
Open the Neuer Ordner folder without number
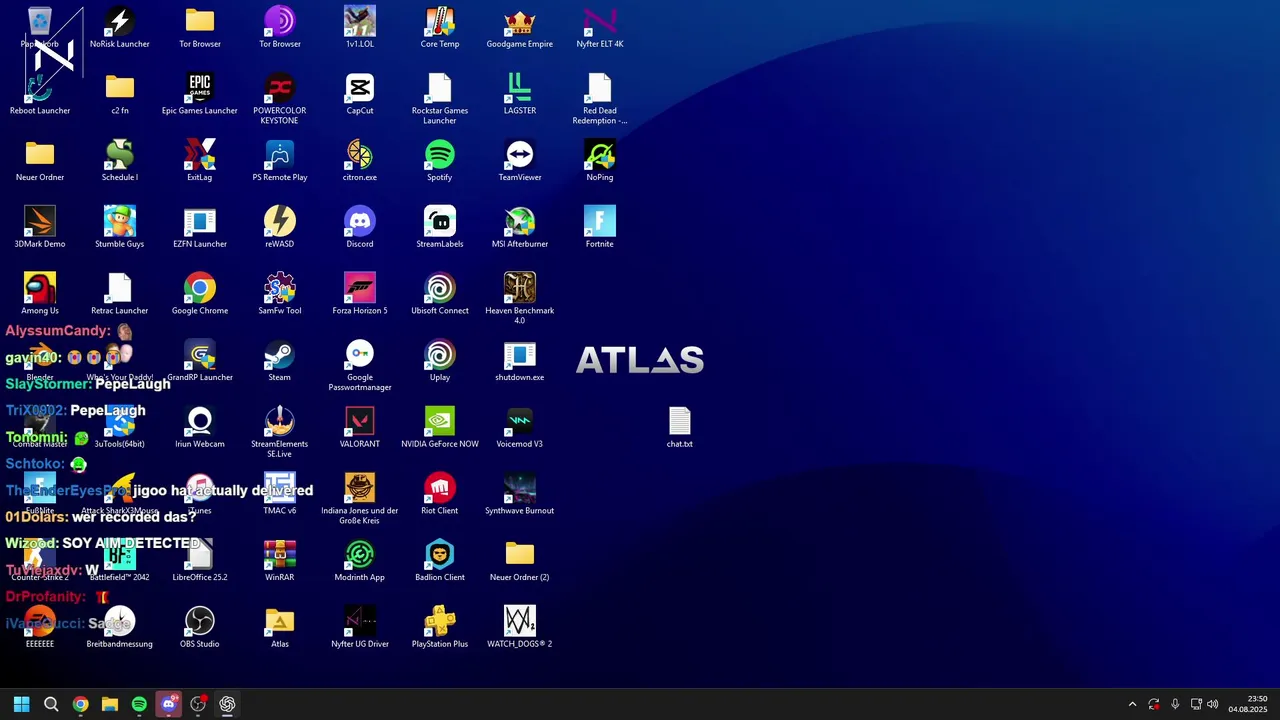40,160
